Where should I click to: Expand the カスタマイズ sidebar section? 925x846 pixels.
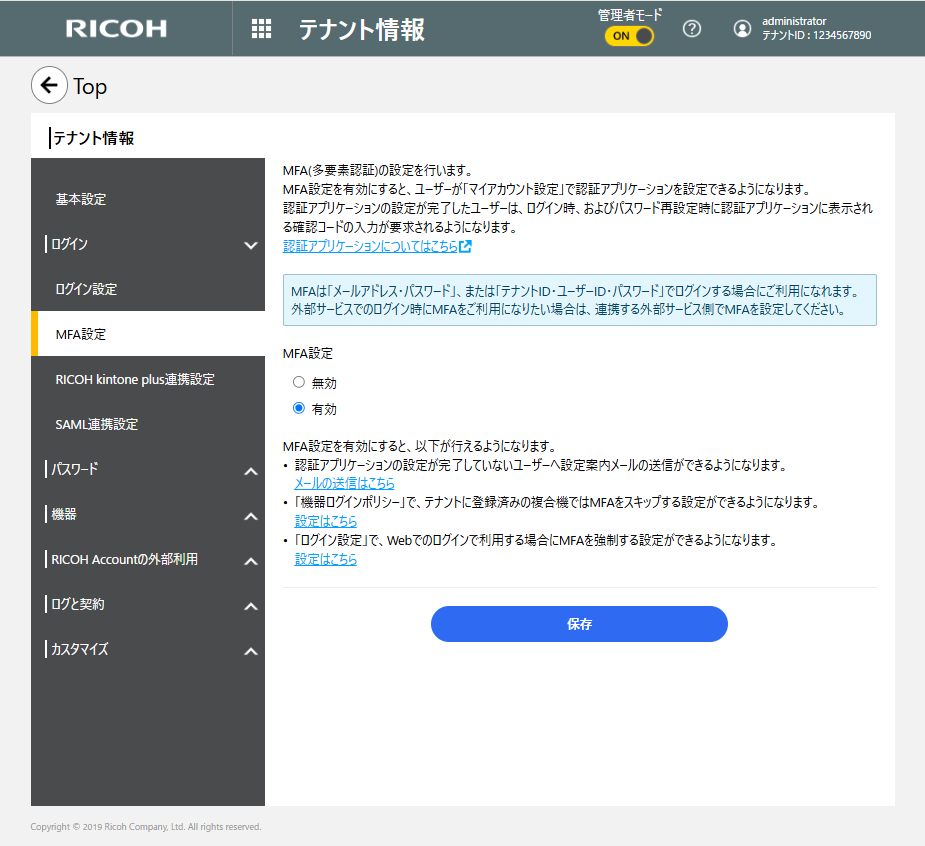pos(250,650)
